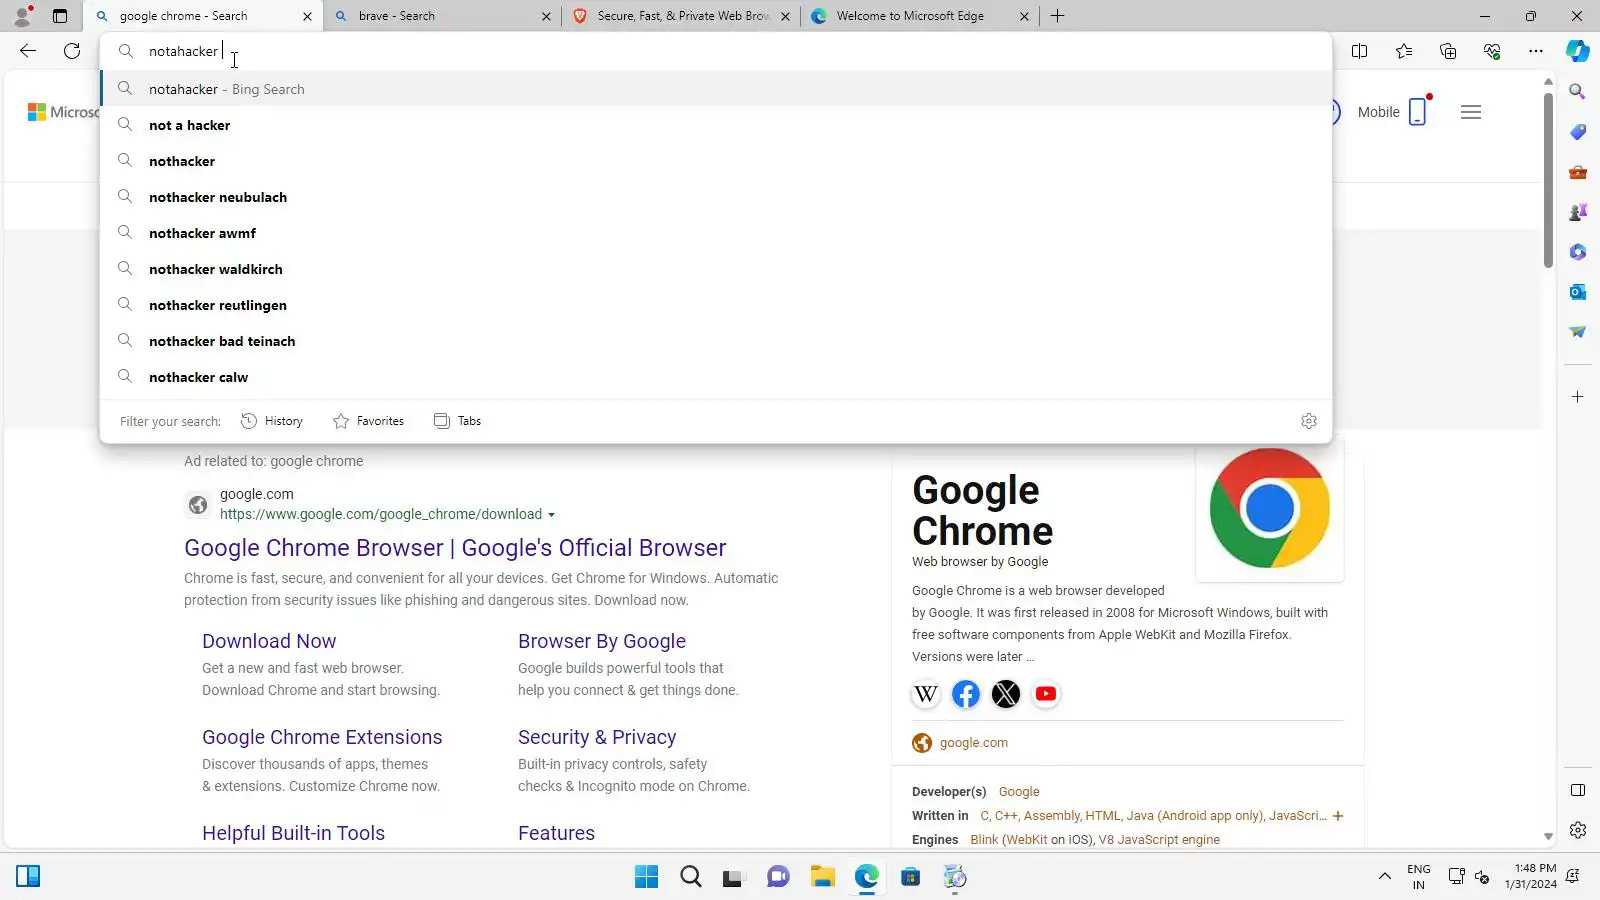Expand the ad URL dropdown arrow
Screen dimensions: 1600x900
[551, 515]
